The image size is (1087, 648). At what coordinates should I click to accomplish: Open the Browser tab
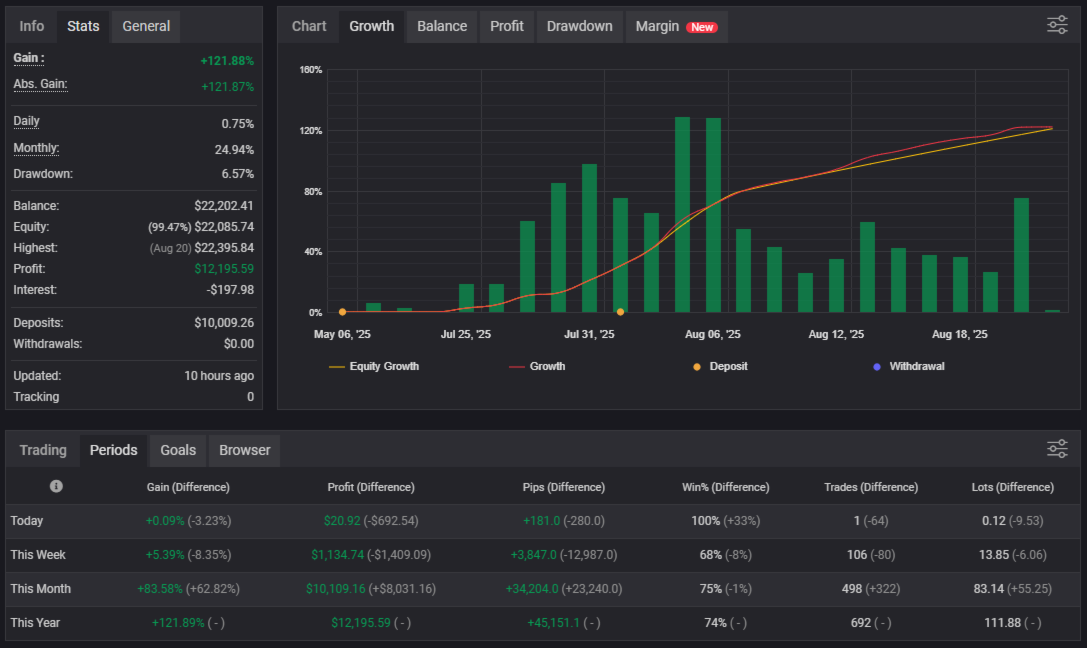pyautogui.click(x=245, y=450)
